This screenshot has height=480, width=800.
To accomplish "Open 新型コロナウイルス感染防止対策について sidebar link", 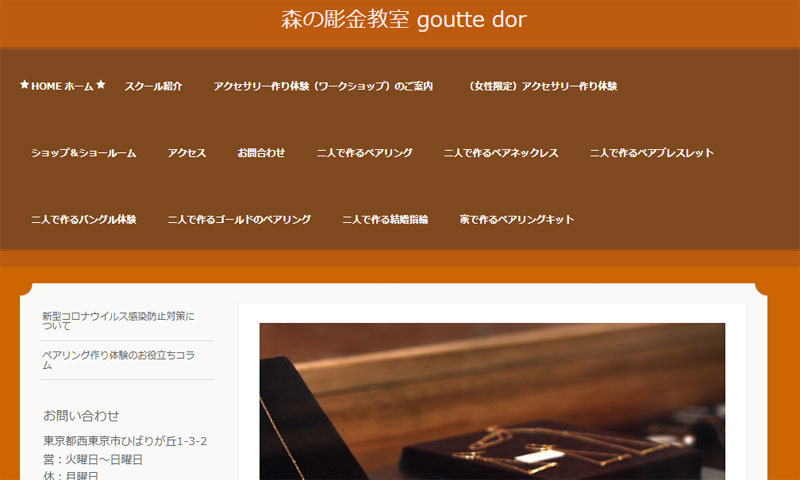I will (118, 321).
